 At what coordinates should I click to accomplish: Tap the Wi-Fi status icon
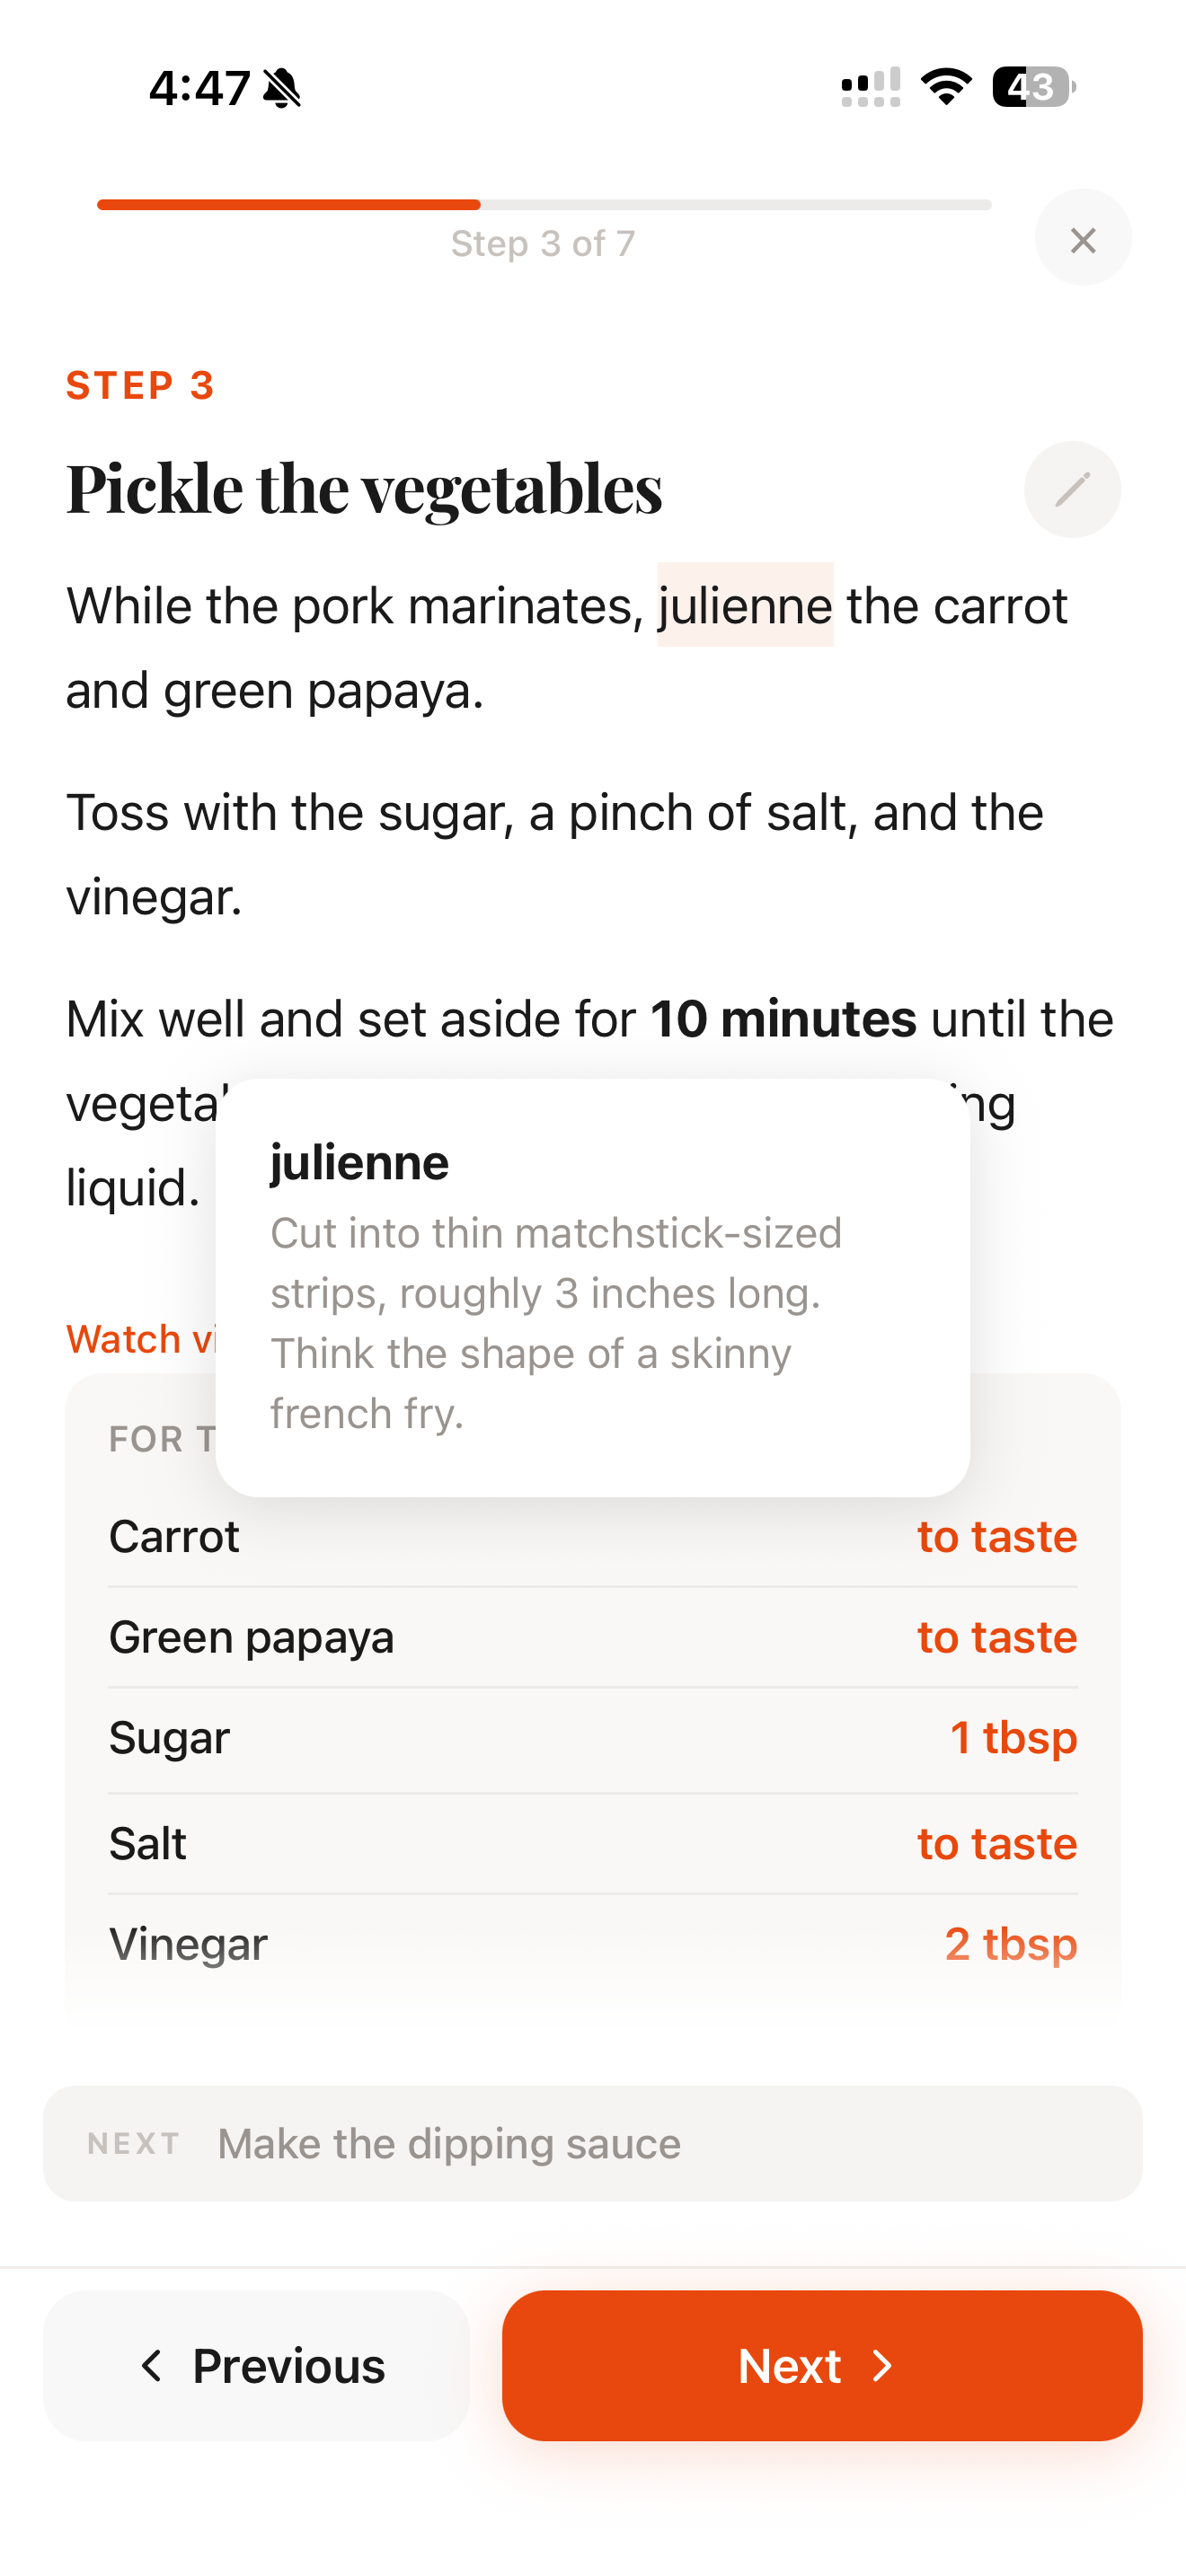click(x=946, y=87)
